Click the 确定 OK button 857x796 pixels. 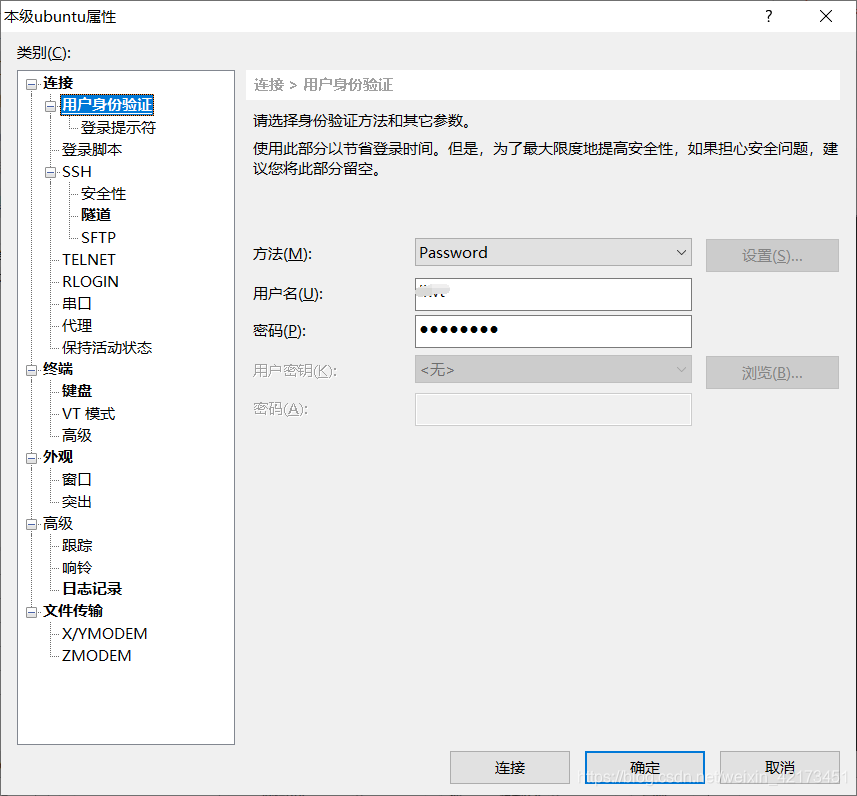coord(644,768)
